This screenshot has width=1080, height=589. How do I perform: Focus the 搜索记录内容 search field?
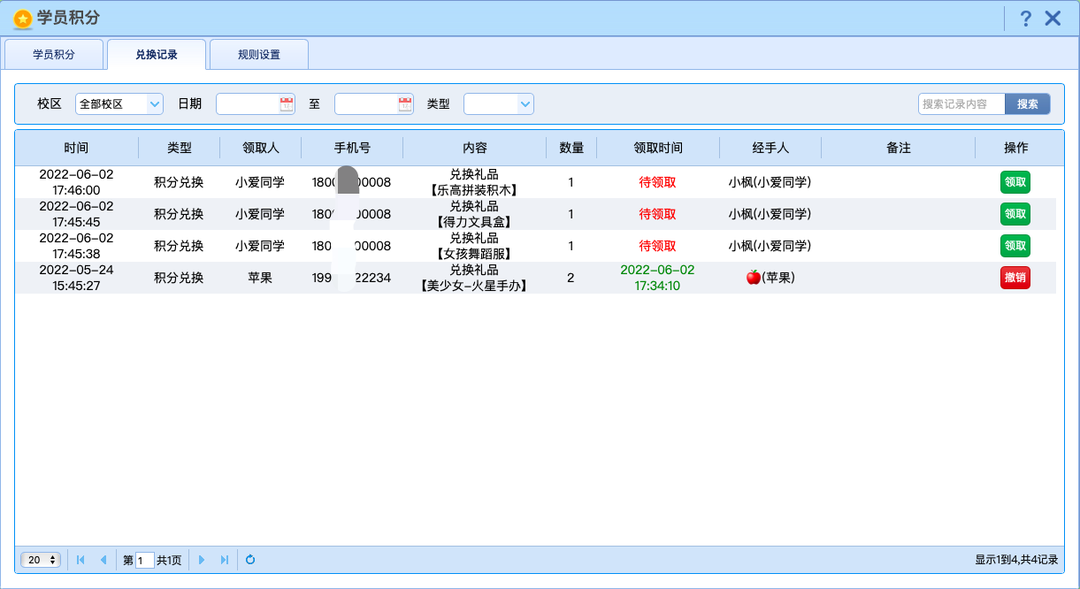(x=962, y=104)
